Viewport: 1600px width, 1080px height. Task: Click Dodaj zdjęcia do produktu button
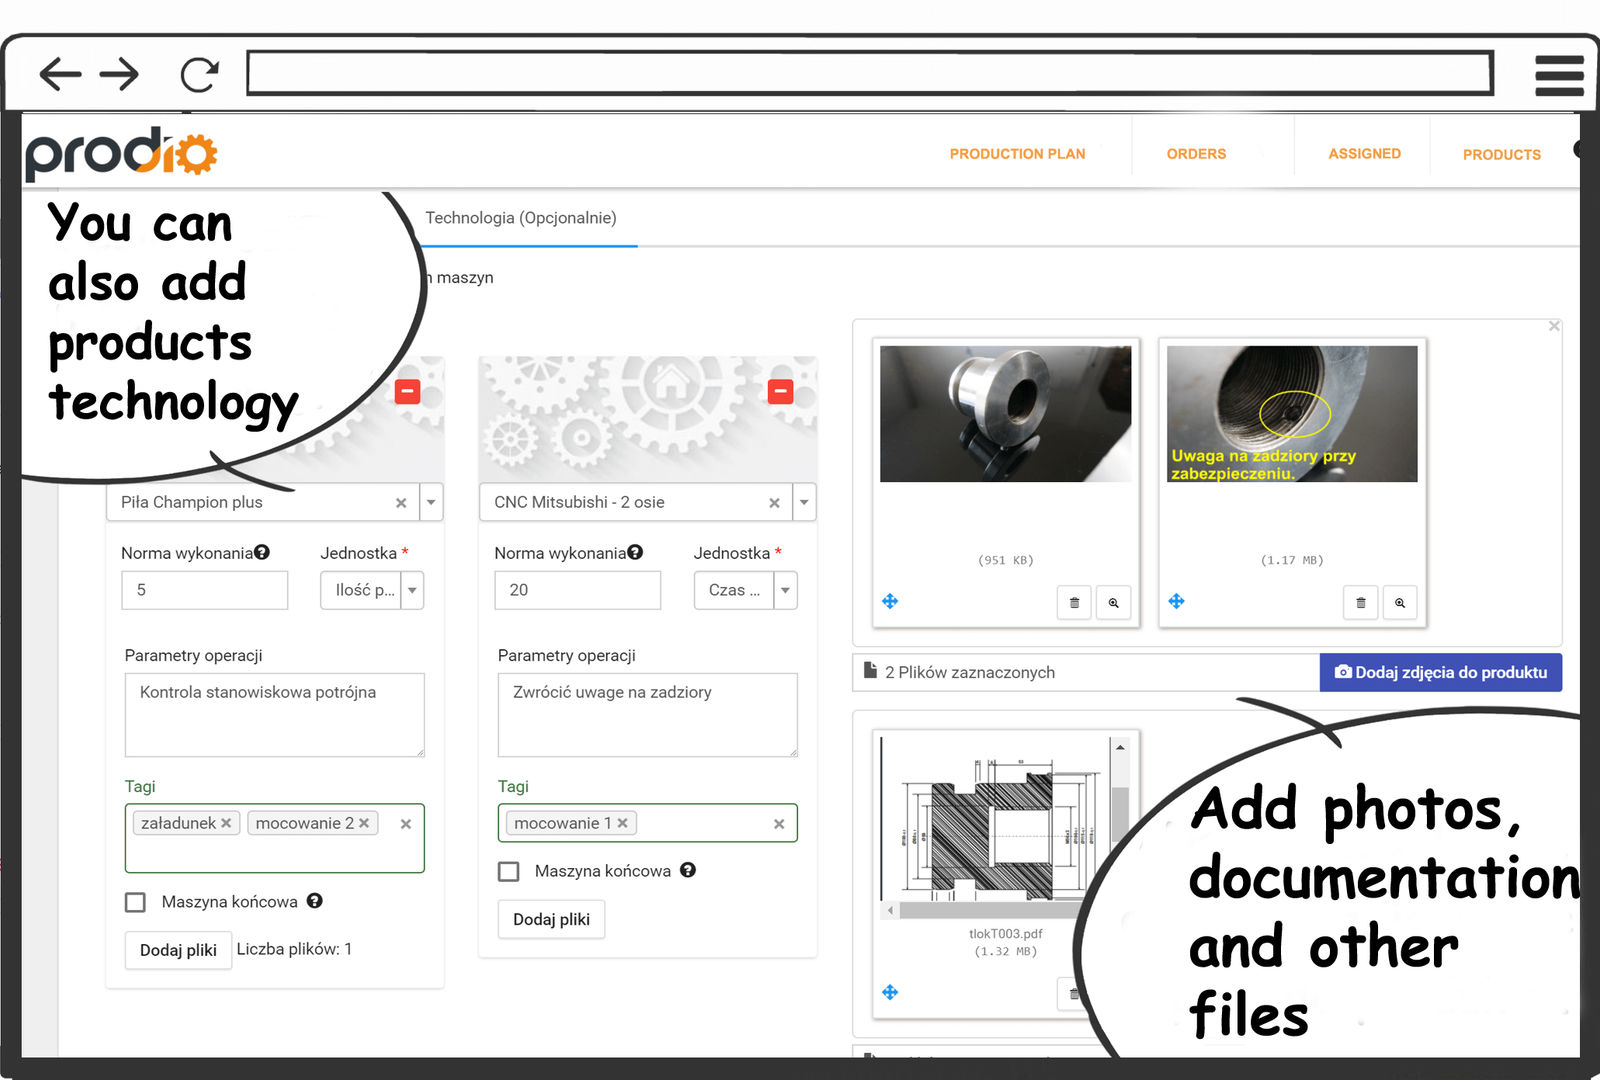(1441, 672)
